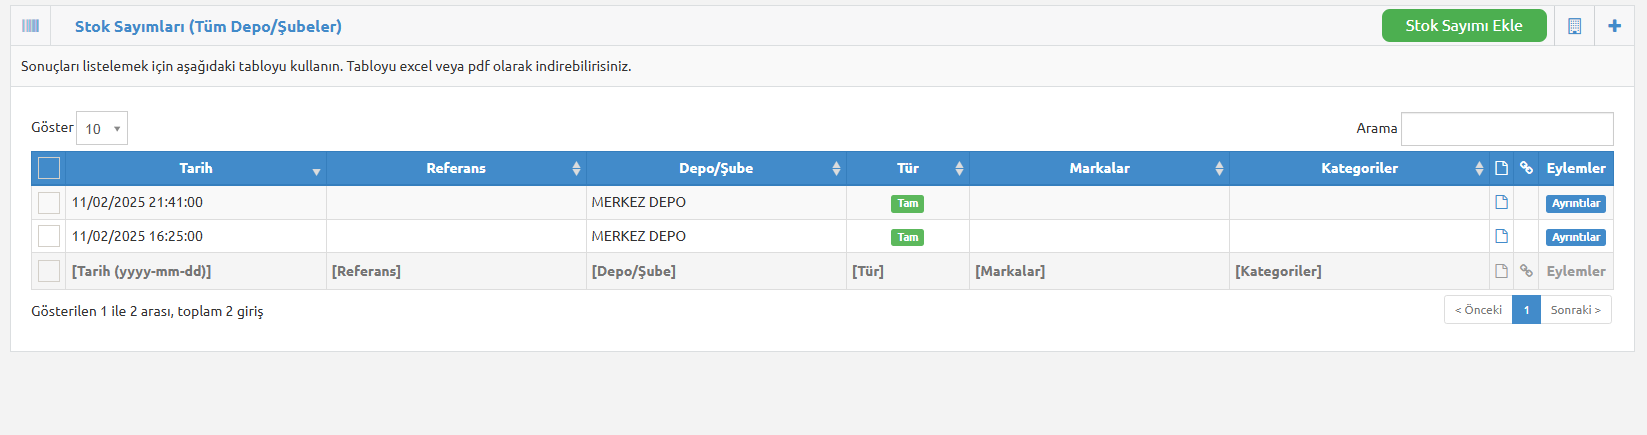Toggle the select-all checkbox in header
Image resolution: width=1647 pixels, height=435 pixels.
pos(49,168)
